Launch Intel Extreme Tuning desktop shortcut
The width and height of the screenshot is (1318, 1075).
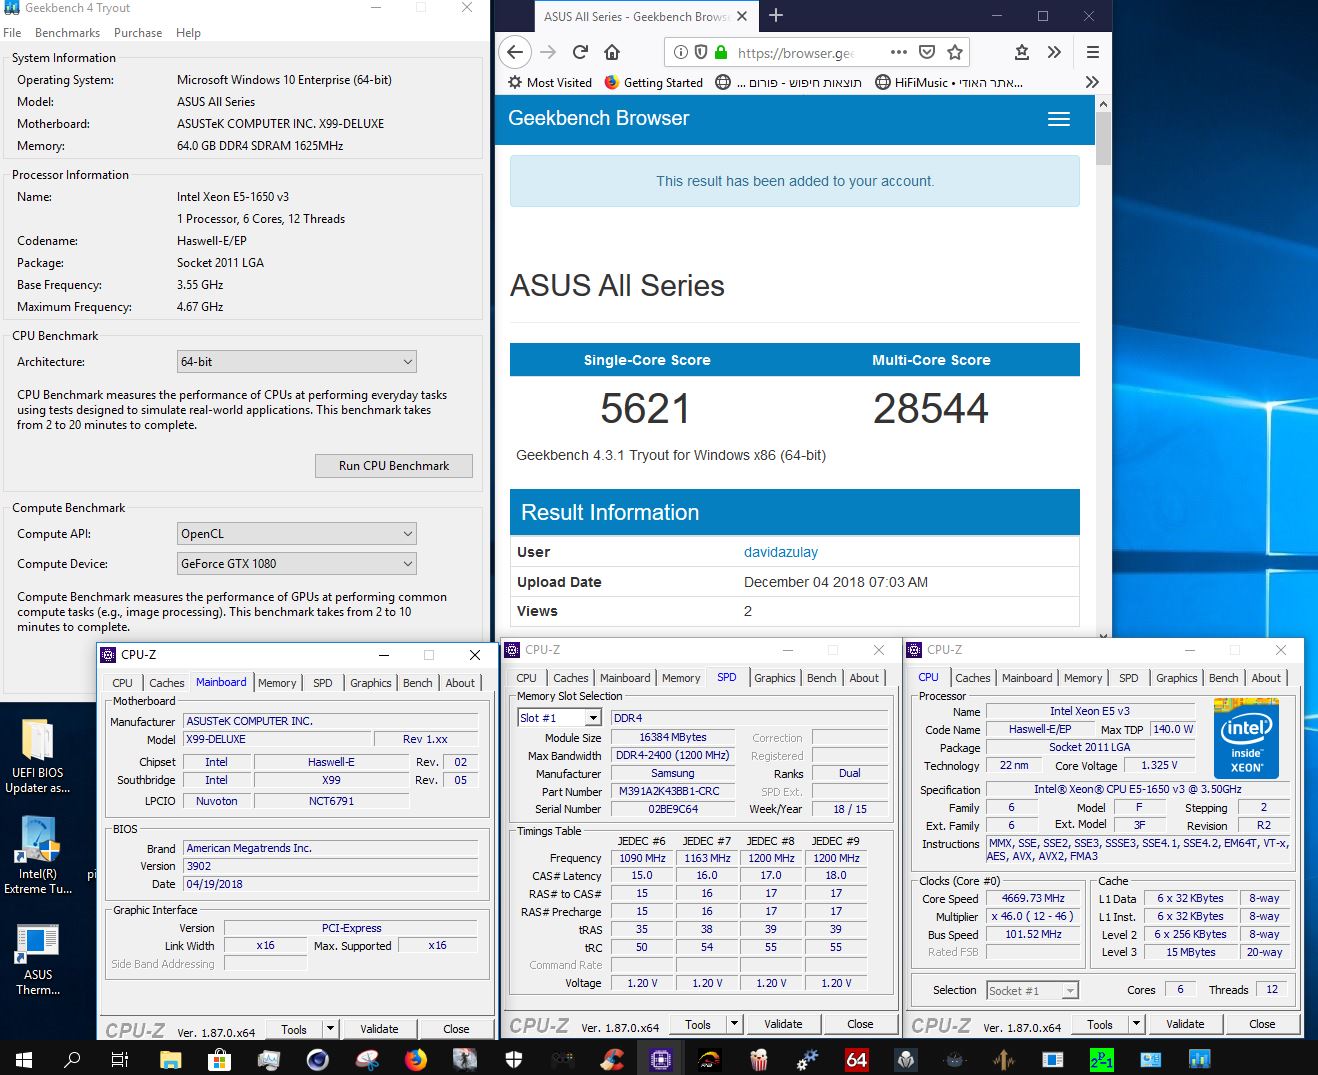[37, 855]
